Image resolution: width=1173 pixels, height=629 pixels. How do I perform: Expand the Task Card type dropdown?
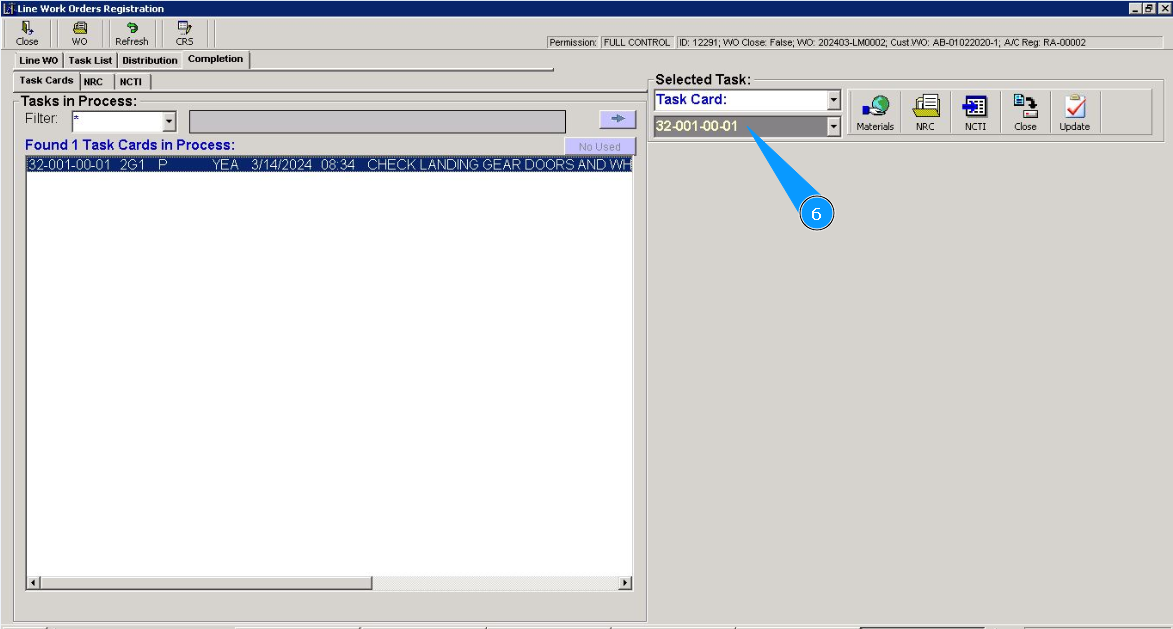point(834,99)
